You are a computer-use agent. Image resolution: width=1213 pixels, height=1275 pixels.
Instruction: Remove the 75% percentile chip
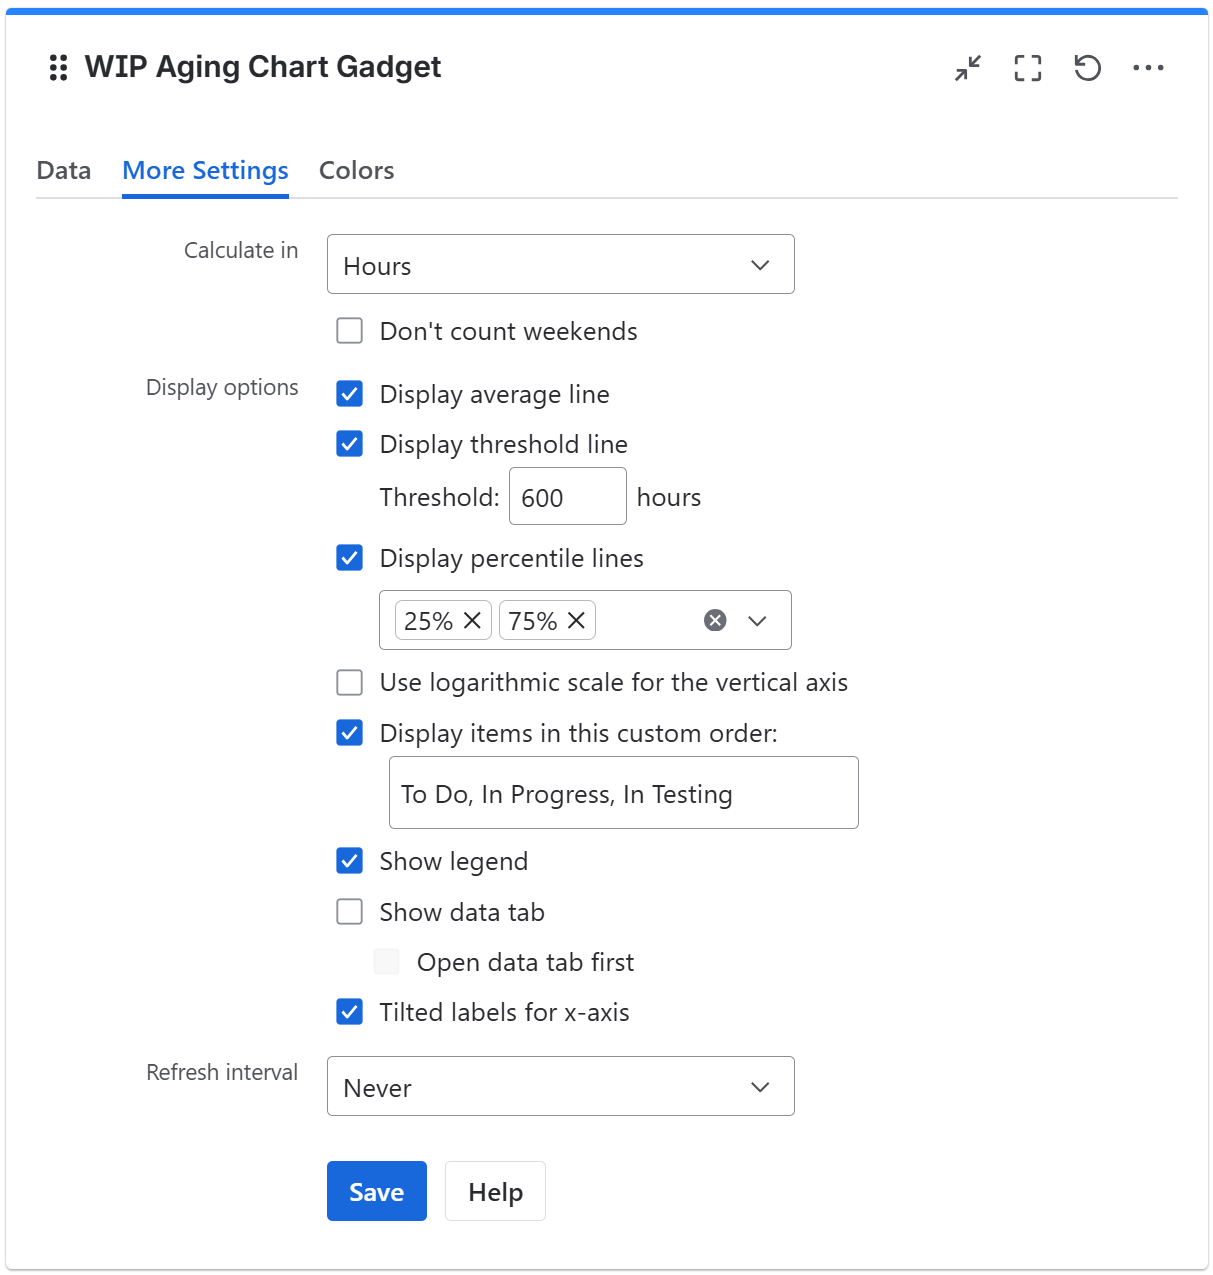pyautogui.click(x=577, y=620)
